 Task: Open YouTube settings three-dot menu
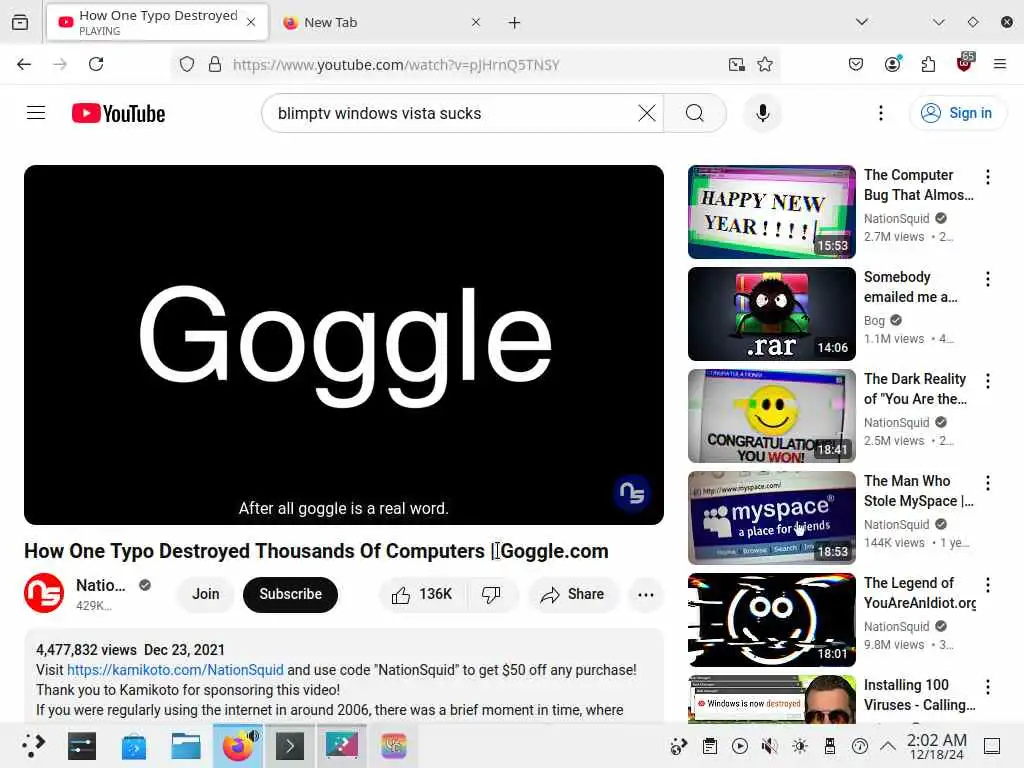(880, 113)
